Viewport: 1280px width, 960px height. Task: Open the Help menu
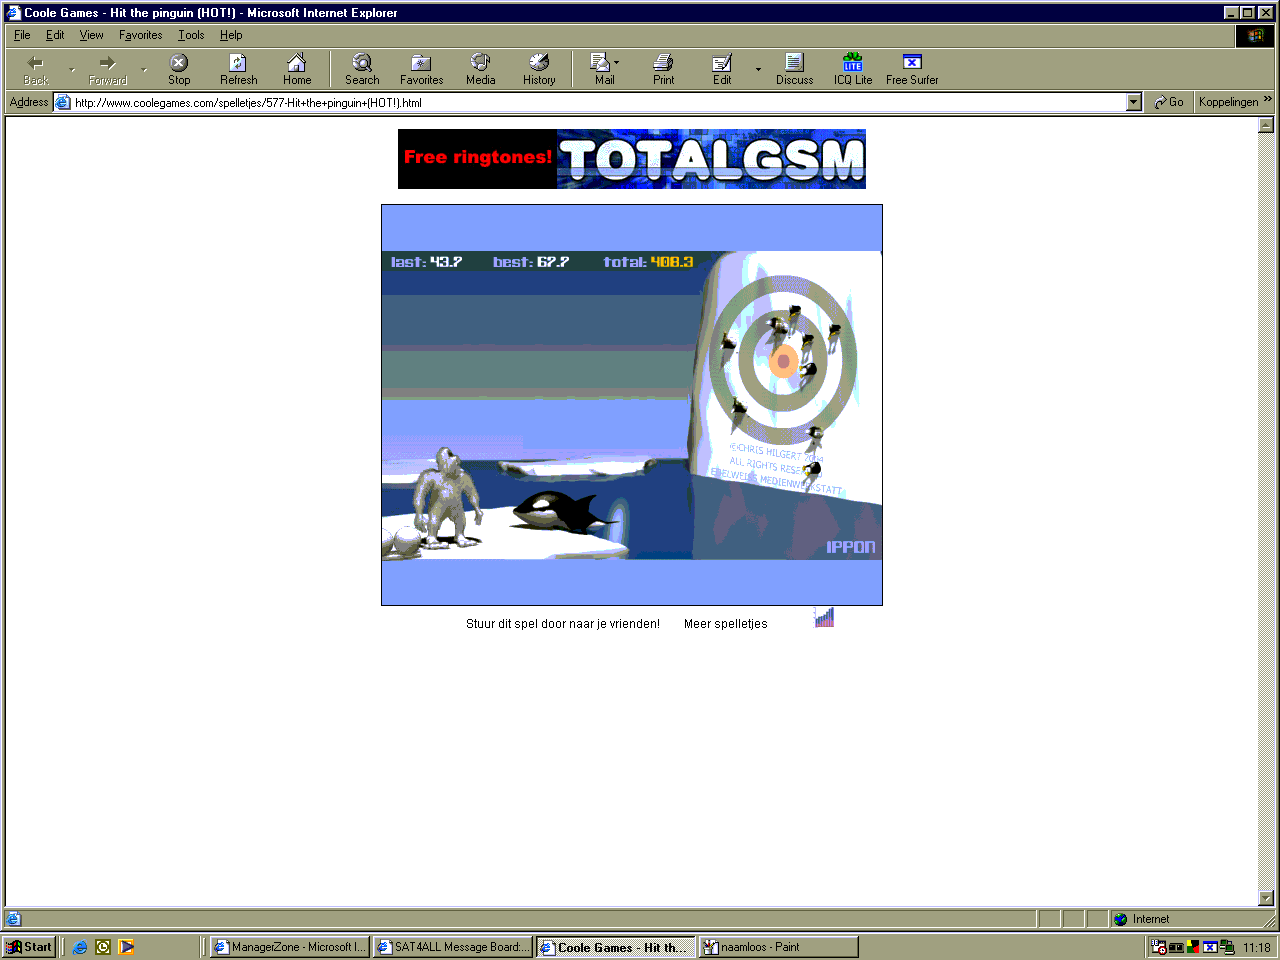coord(231,35)
